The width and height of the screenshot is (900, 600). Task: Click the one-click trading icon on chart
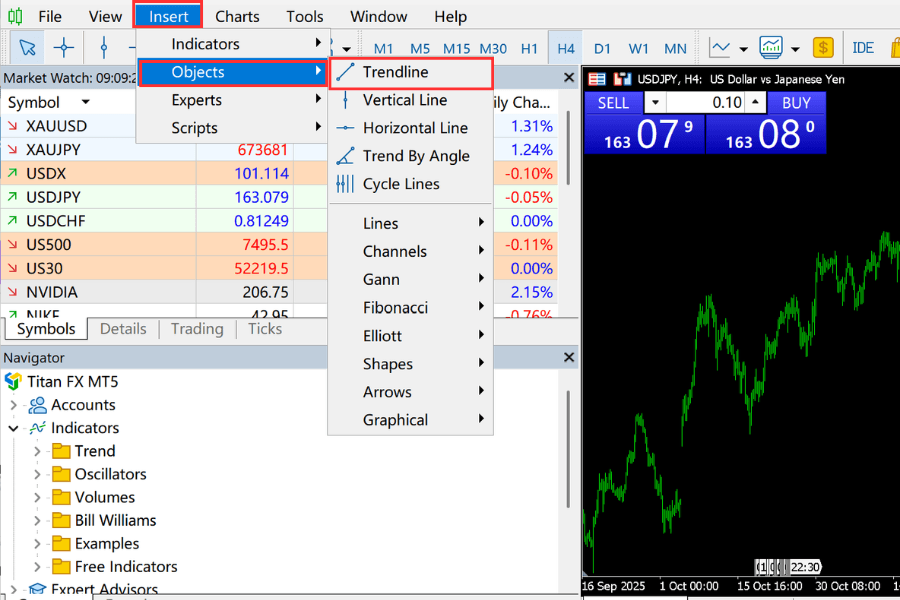click(x=622, y=79)
